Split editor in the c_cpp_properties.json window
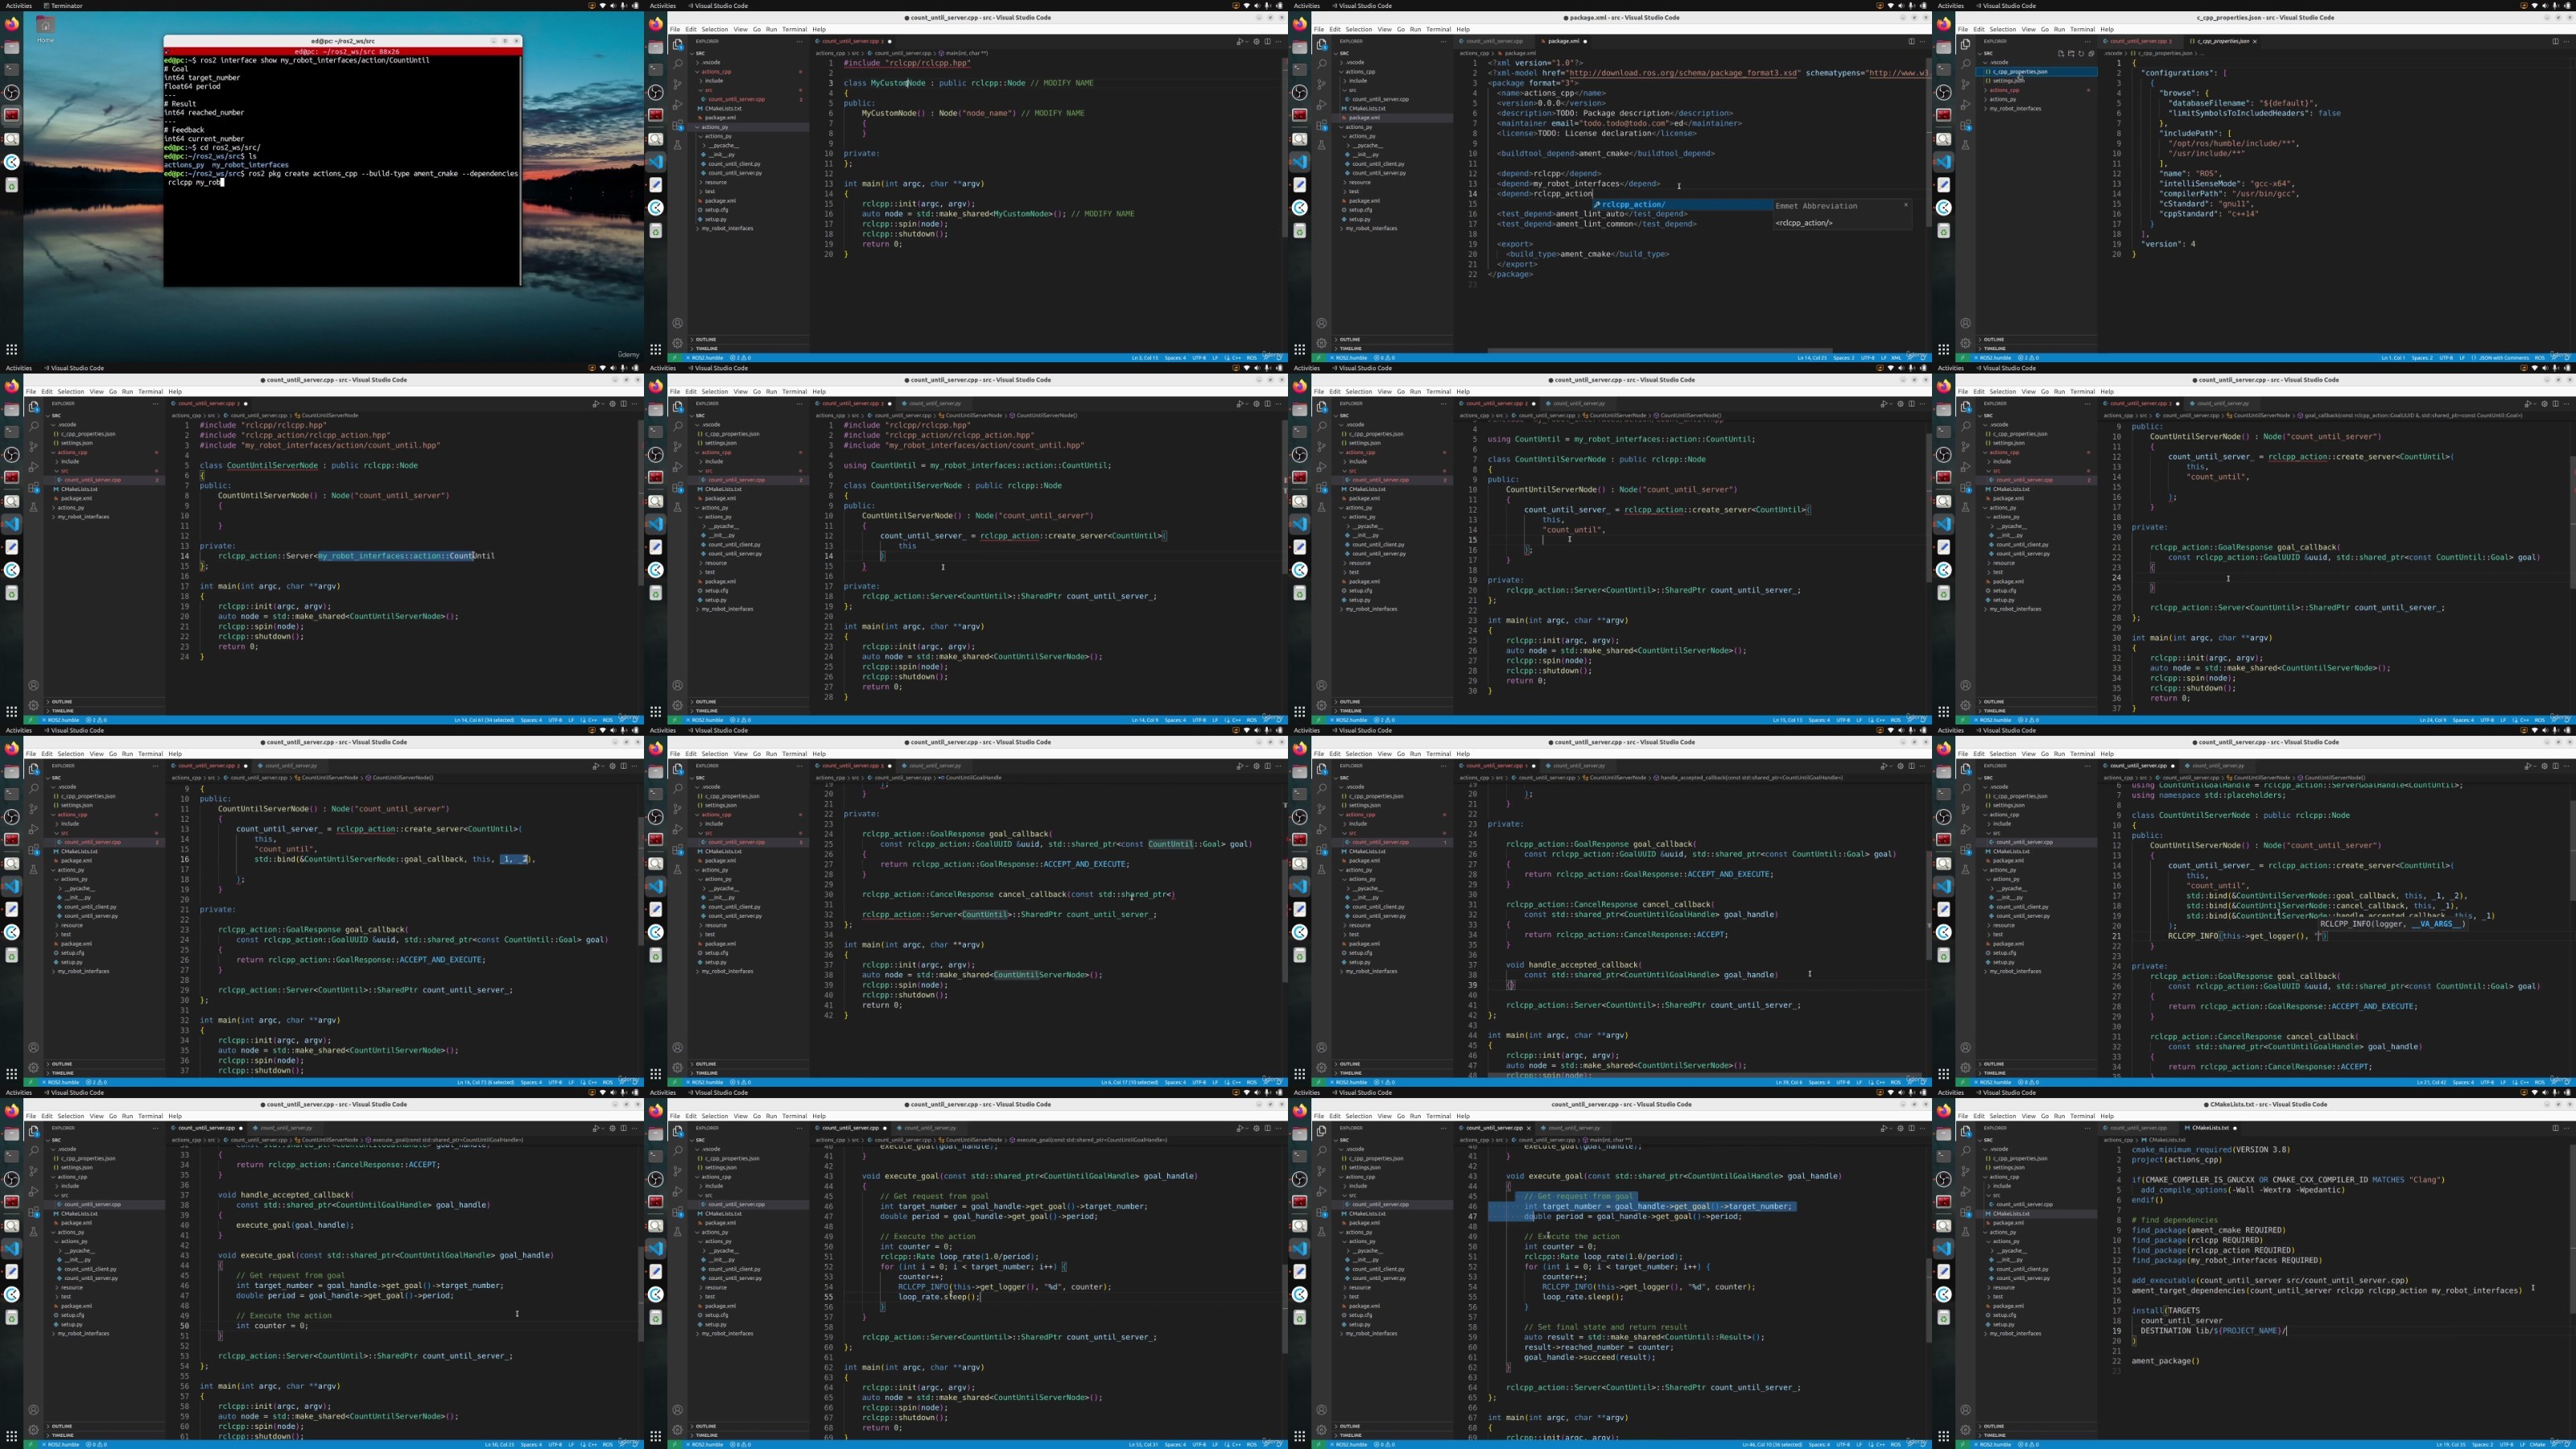The width and height of the screenshot is (2576, 1449). pyautogui.click(x=2556, y=41)
